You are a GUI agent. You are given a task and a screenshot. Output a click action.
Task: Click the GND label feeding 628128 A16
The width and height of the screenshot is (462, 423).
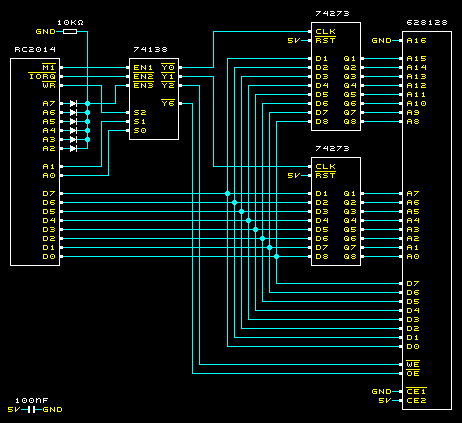pyautogui.click(x=382, y=41)
